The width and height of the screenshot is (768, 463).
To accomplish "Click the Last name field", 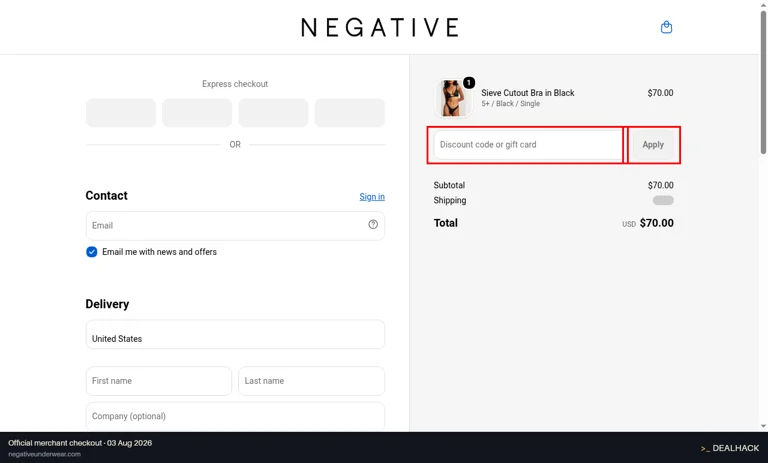I will (x=312, y=381).
